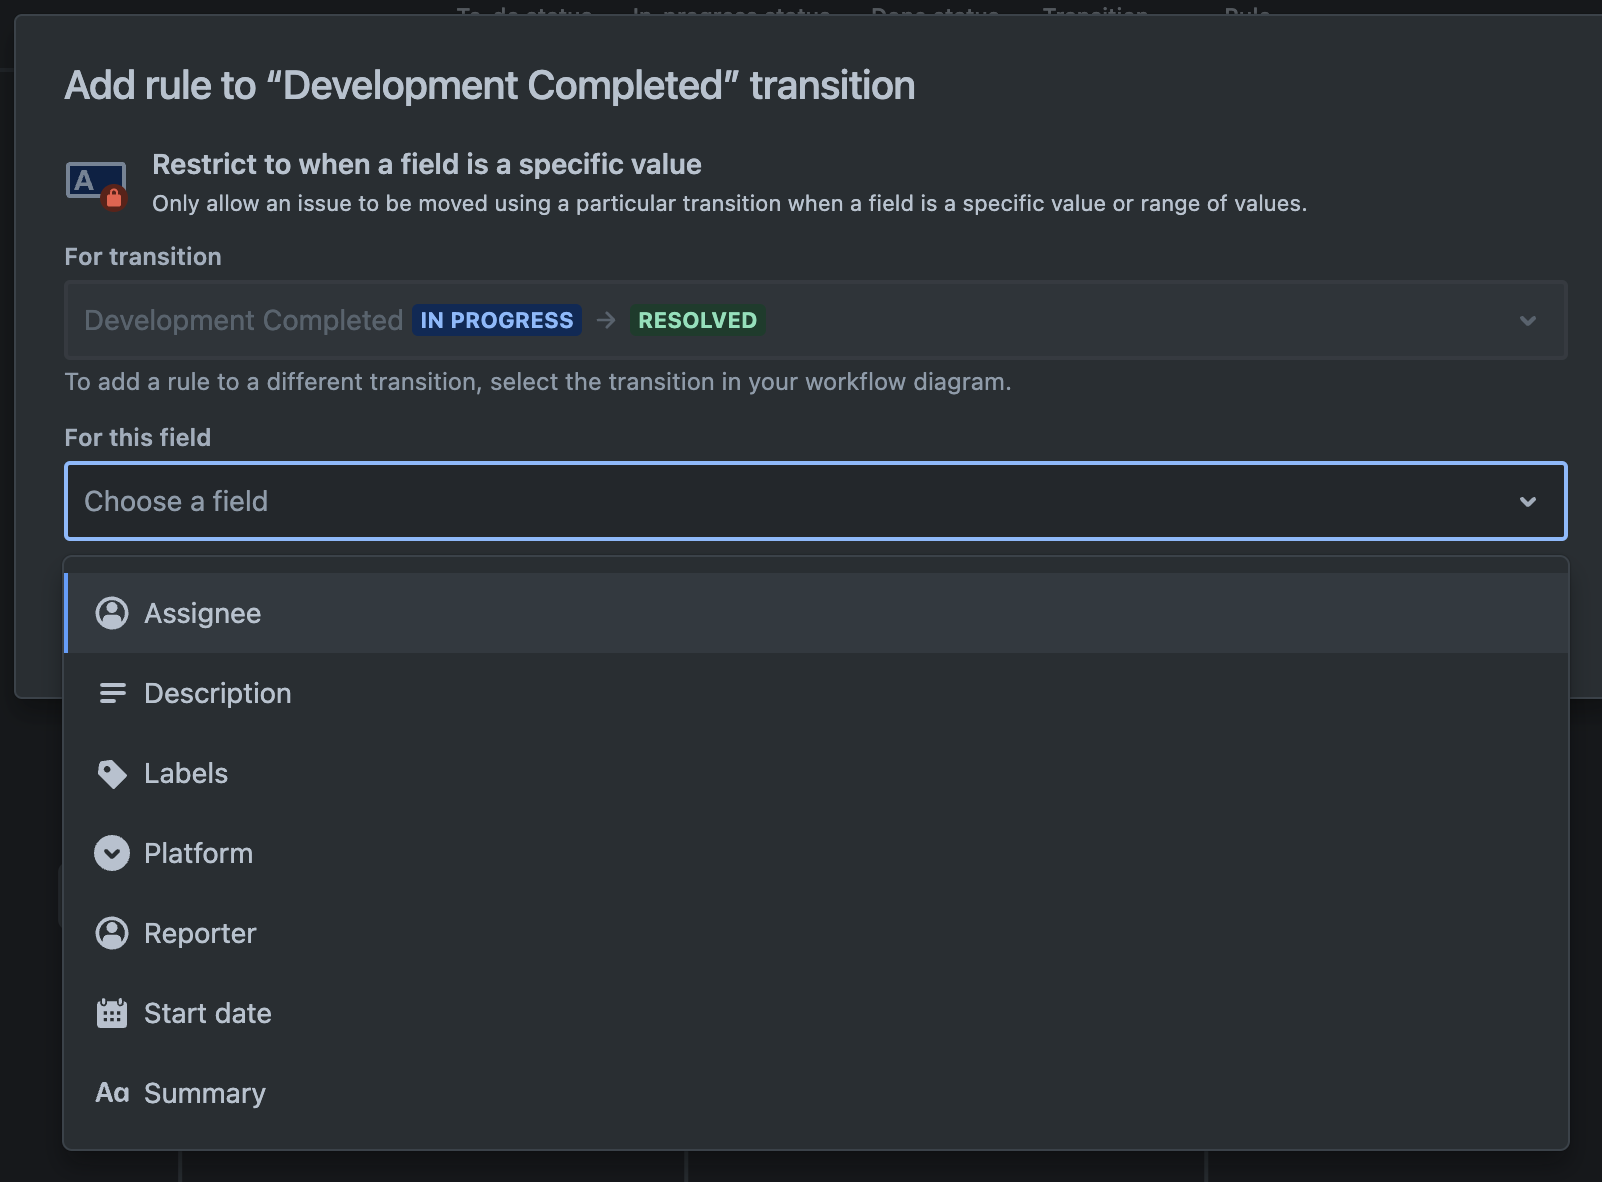Collapse field list using its chevron arrow
1602x1182 pixels.
(1528, 501)
